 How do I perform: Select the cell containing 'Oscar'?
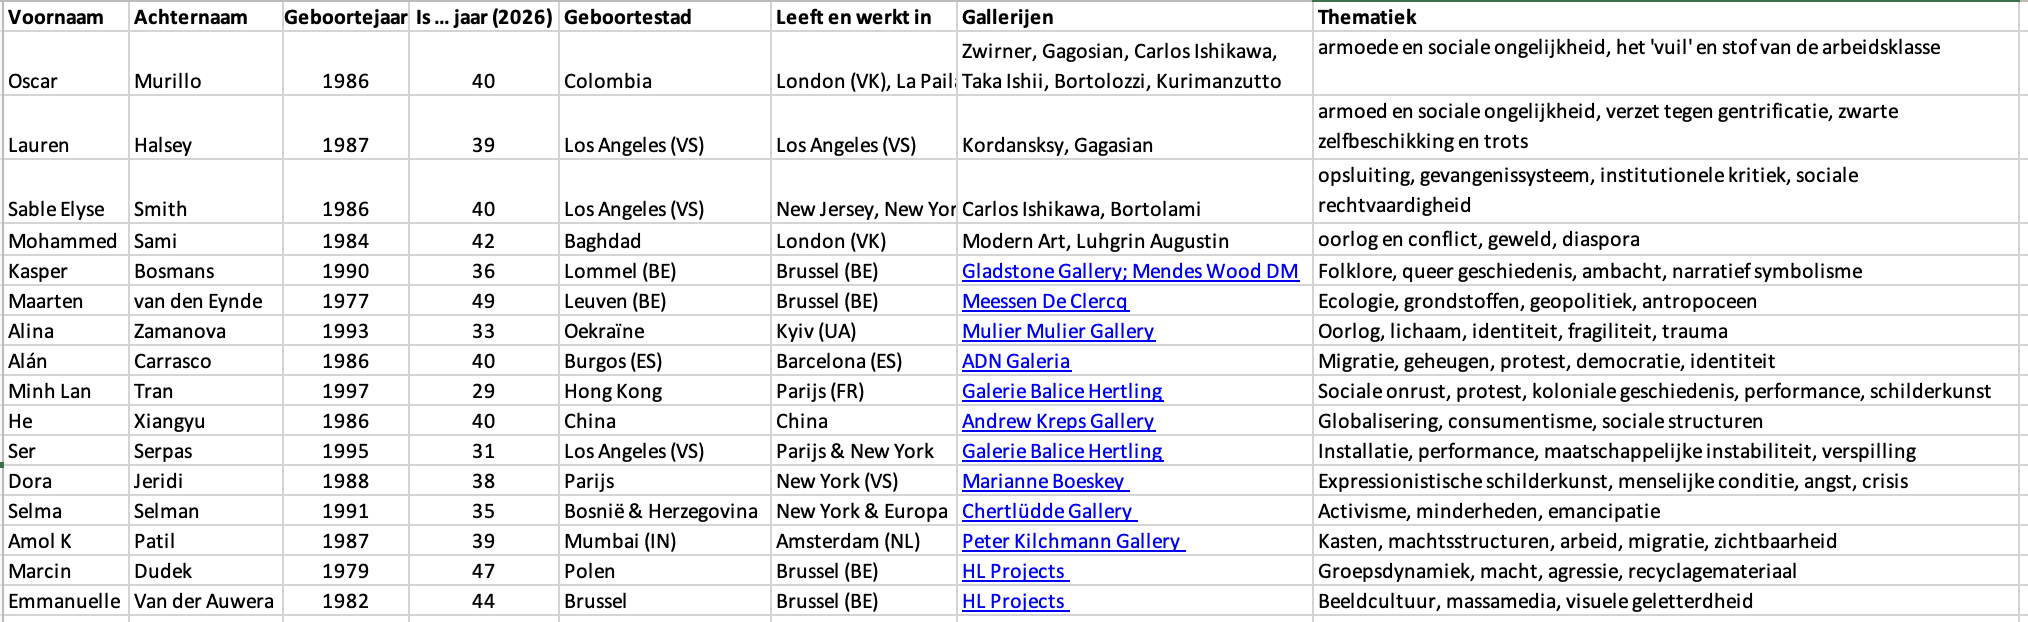[66, 64]
